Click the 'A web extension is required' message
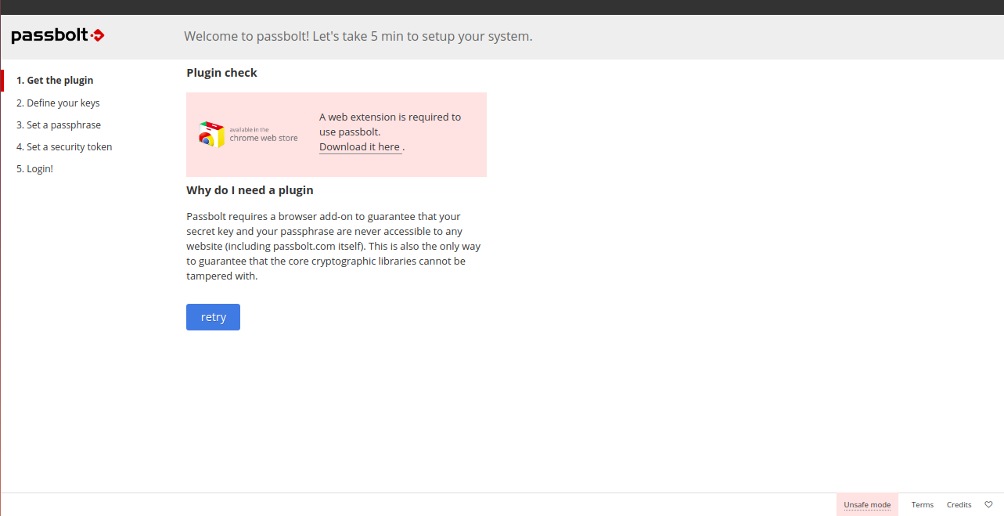Viewport: 1004px width, 516px height. click(390, 124)
